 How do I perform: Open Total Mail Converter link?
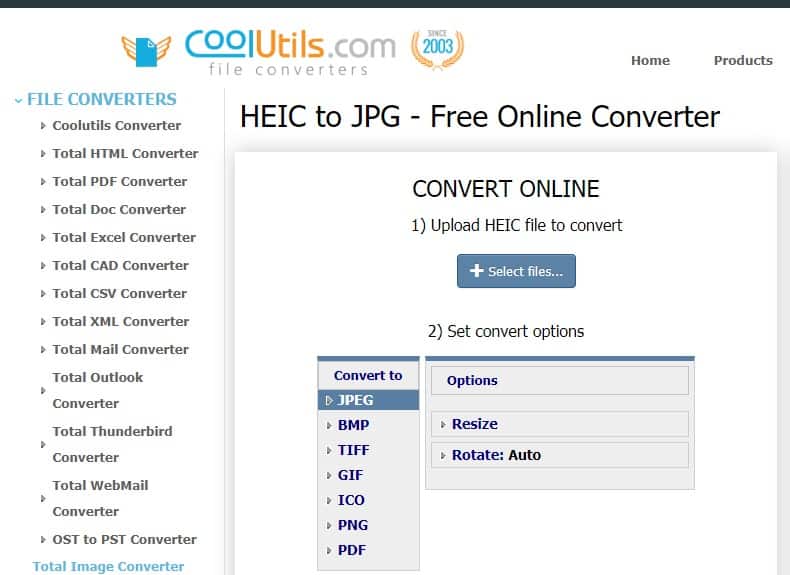120,349
